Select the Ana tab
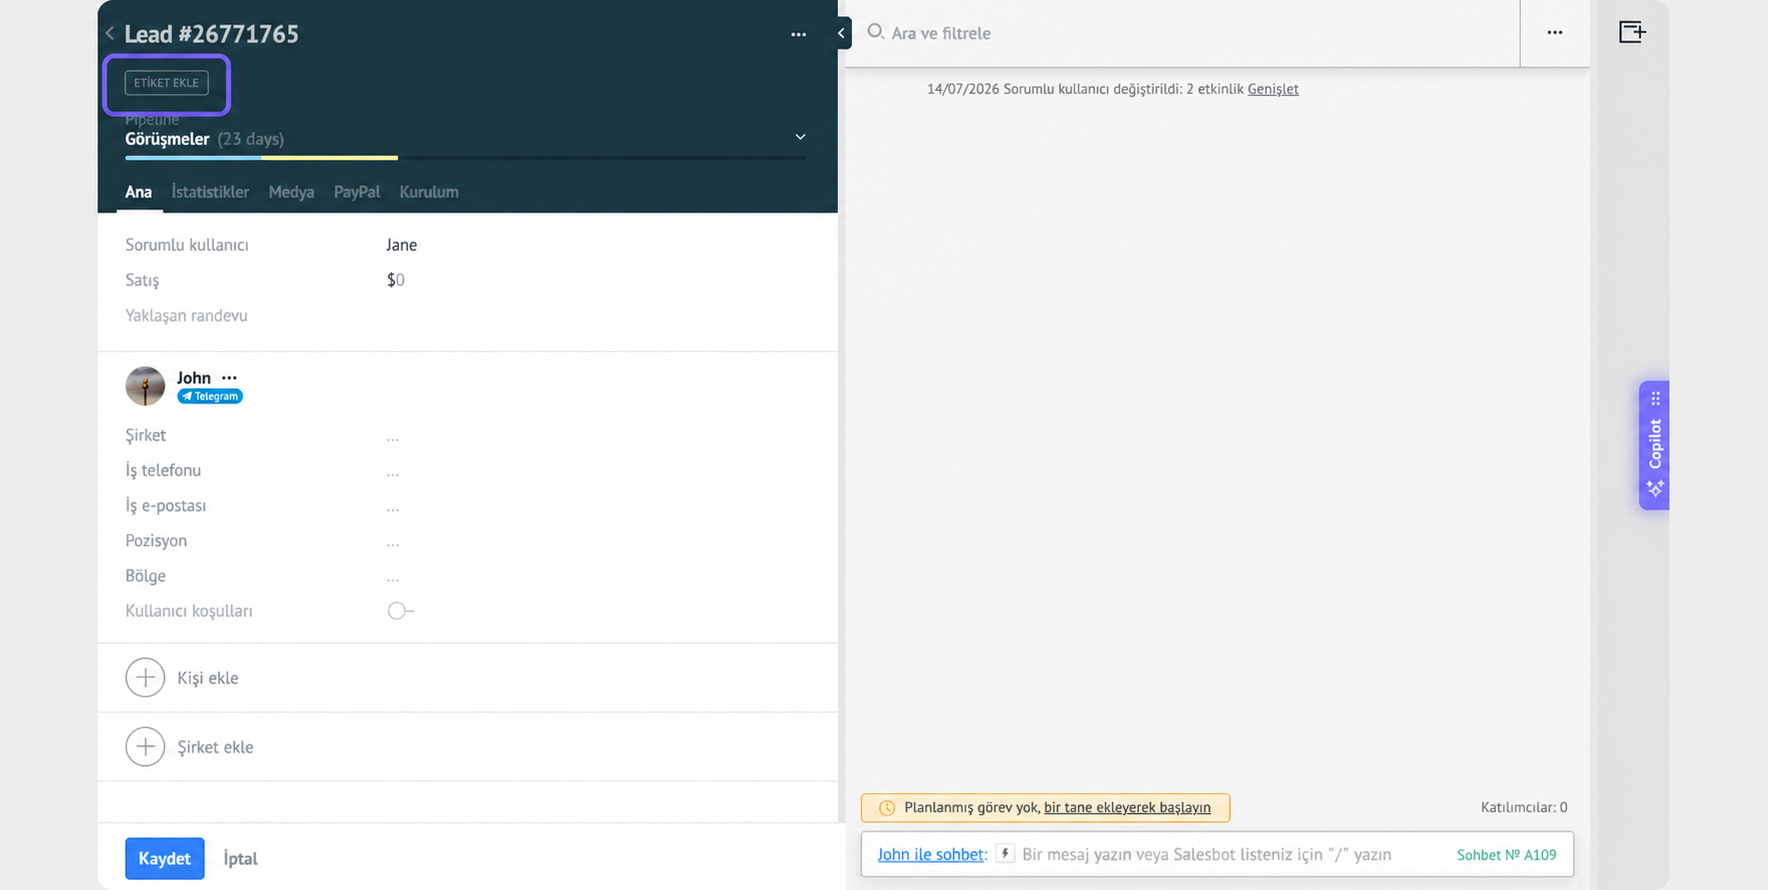 tap(139, 192)
